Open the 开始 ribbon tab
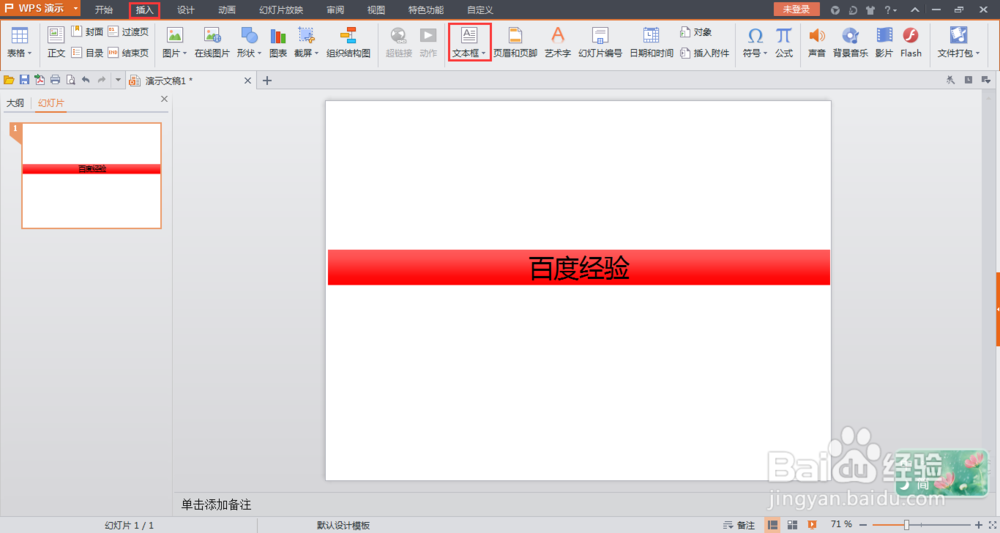 (104, 10)
